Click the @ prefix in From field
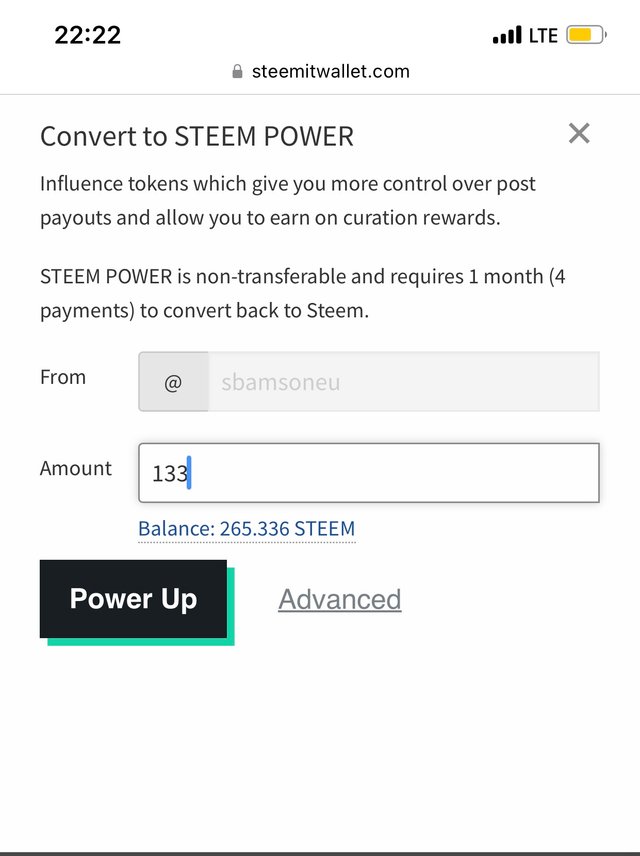The image size is (640, 856). tap(173, 382)
